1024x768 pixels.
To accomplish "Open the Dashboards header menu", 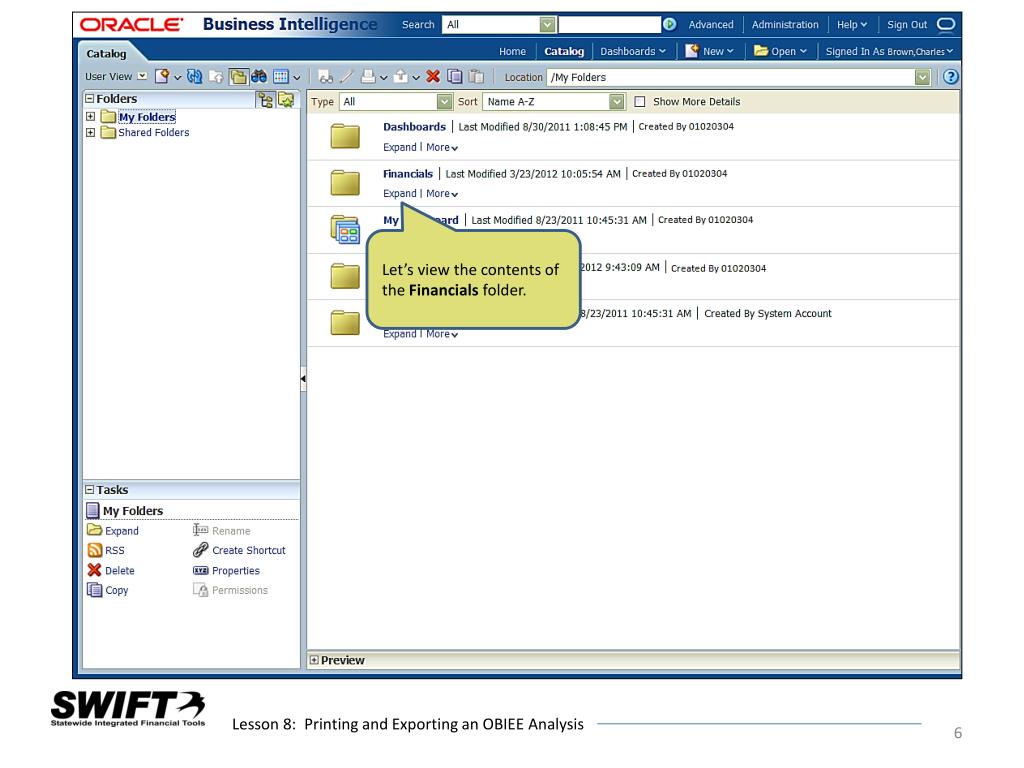I will [x=633, y=51].
